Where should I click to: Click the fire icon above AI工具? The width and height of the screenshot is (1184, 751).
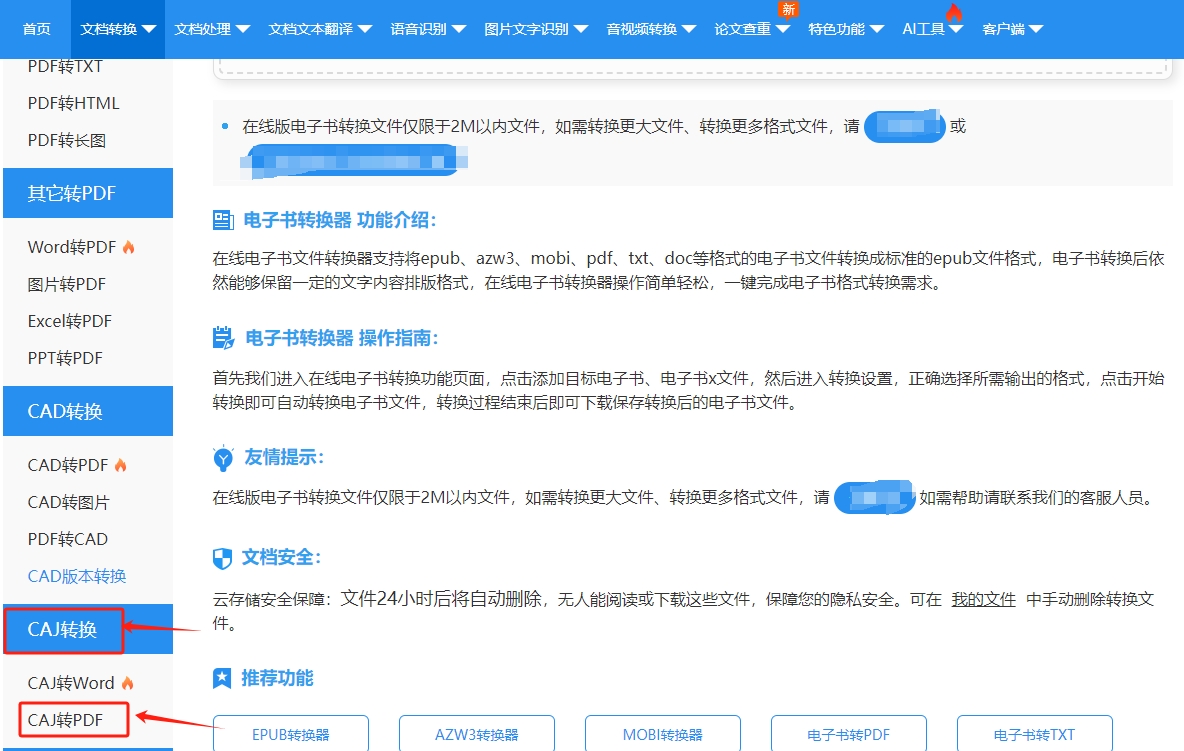[x=954, y=12]
